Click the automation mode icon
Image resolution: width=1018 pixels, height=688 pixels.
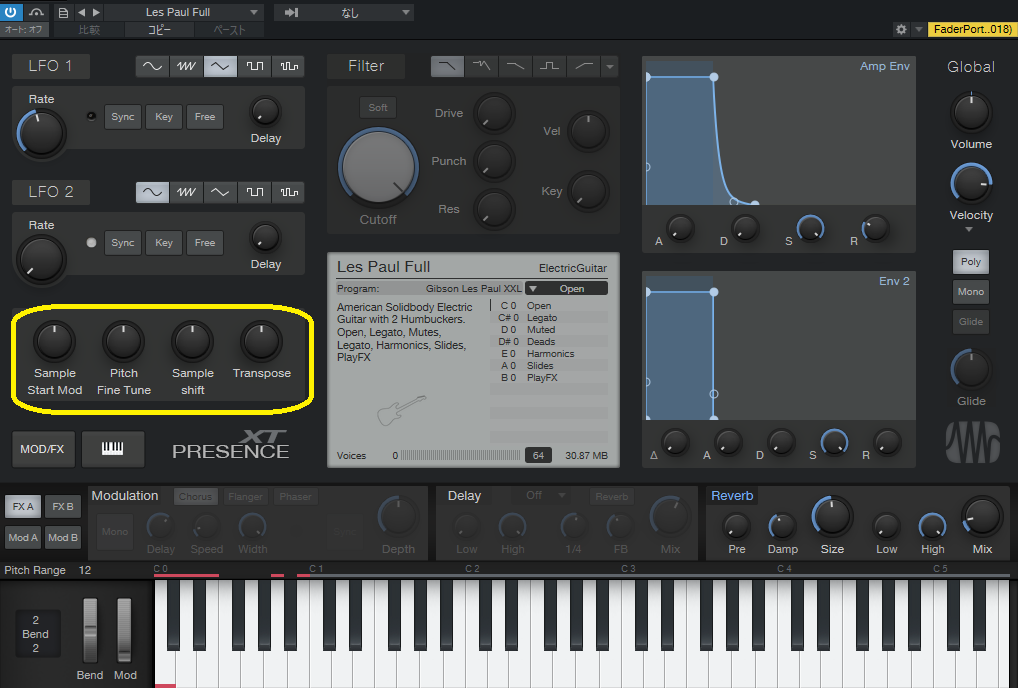tap(36, 12)
